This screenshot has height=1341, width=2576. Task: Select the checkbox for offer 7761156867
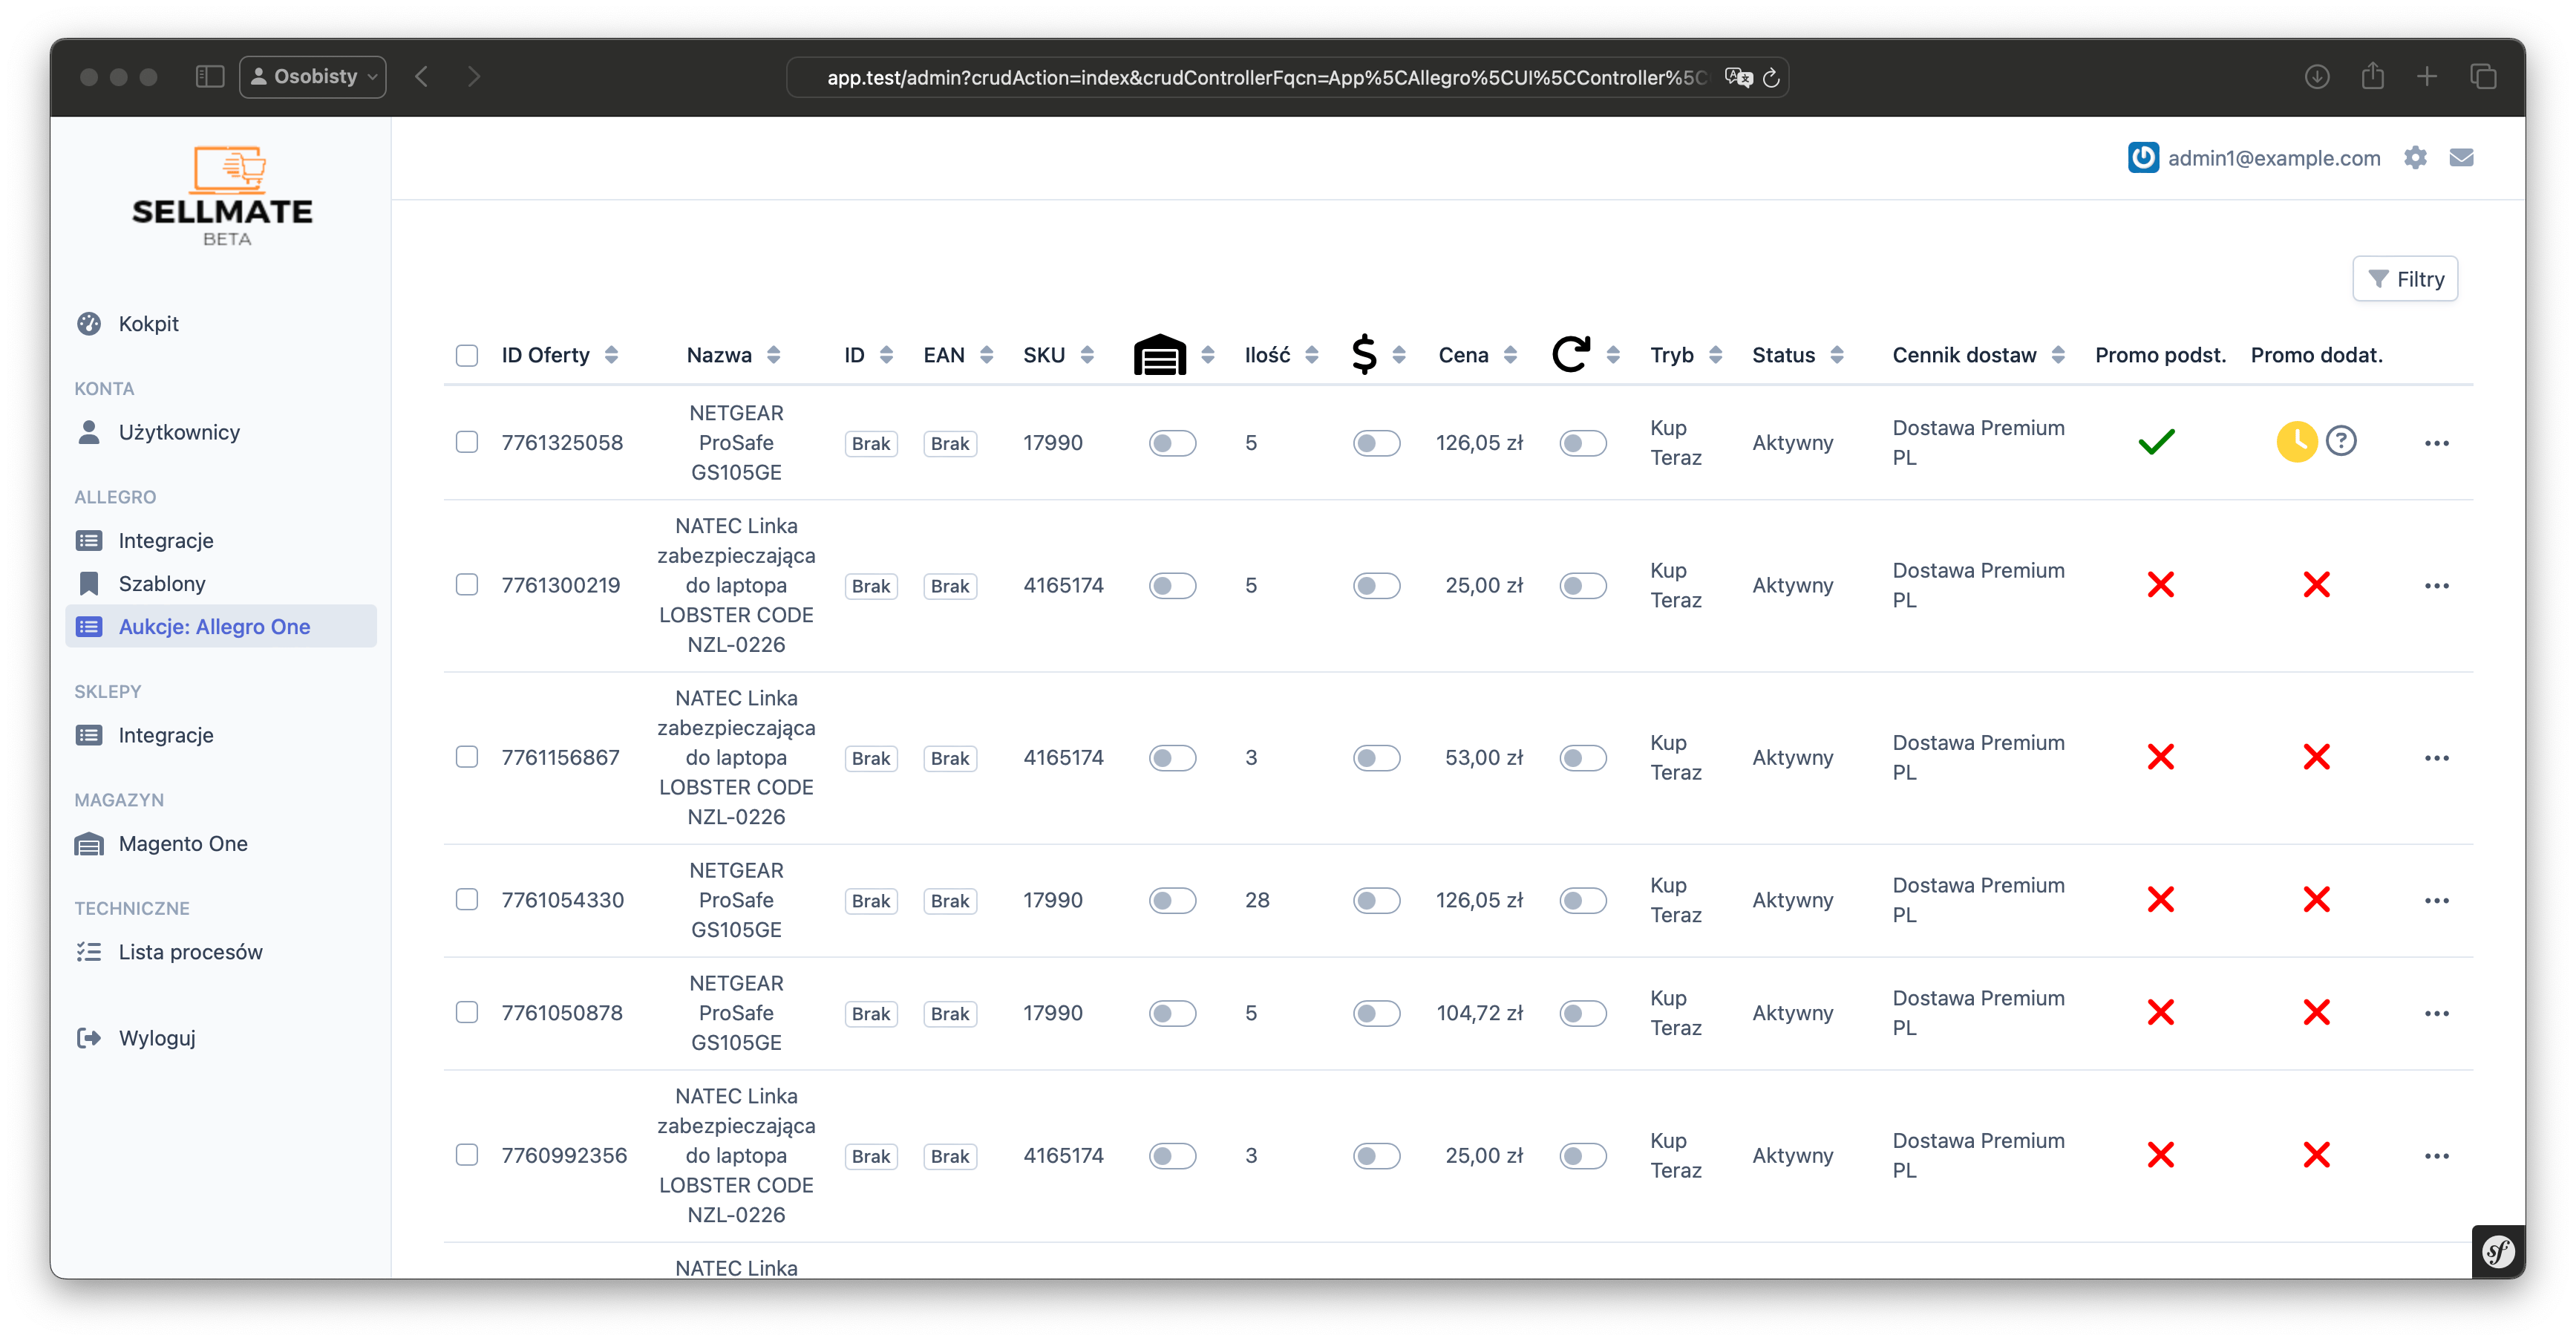[466, 757]
